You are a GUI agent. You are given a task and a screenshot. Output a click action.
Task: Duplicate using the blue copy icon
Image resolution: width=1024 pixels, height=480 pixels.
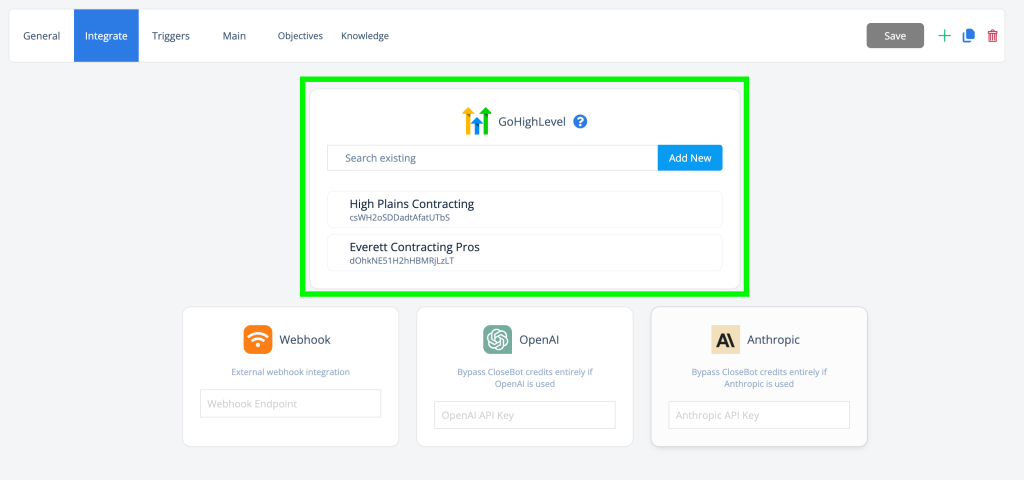(968, 36)
